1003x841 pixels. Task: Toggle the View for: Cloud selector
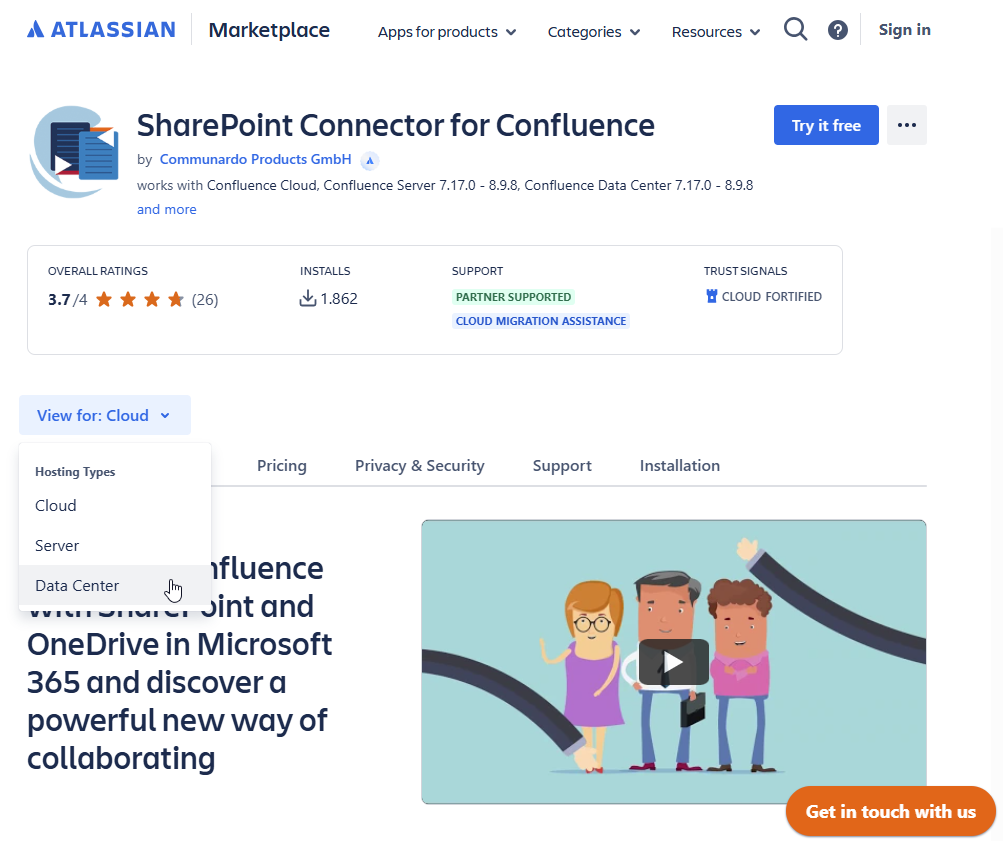click(104, 415)
